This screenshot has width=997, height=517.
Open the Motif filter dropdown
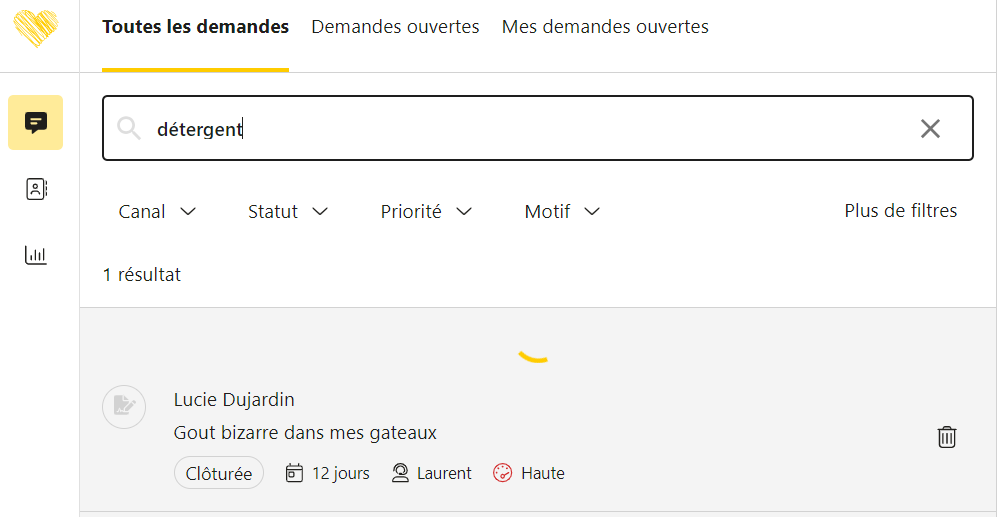click(562, 211)
